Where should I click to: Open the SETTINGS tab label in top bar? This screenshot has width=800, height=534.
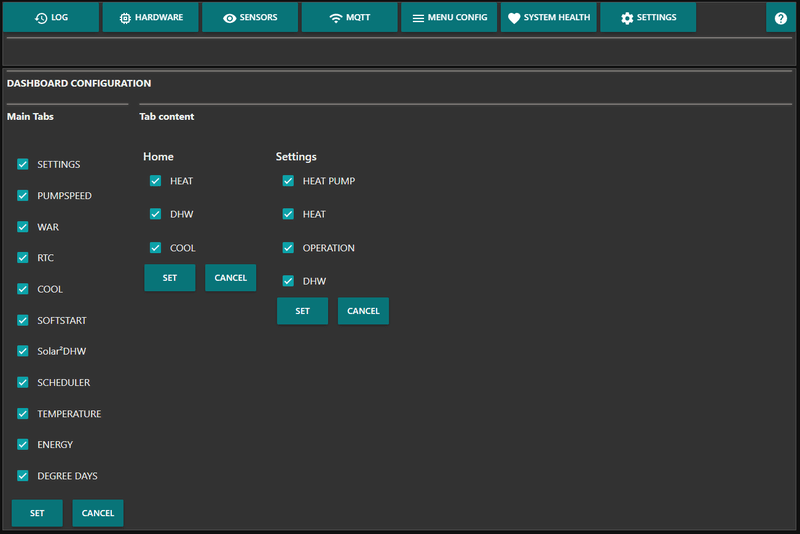coord(656,17)
